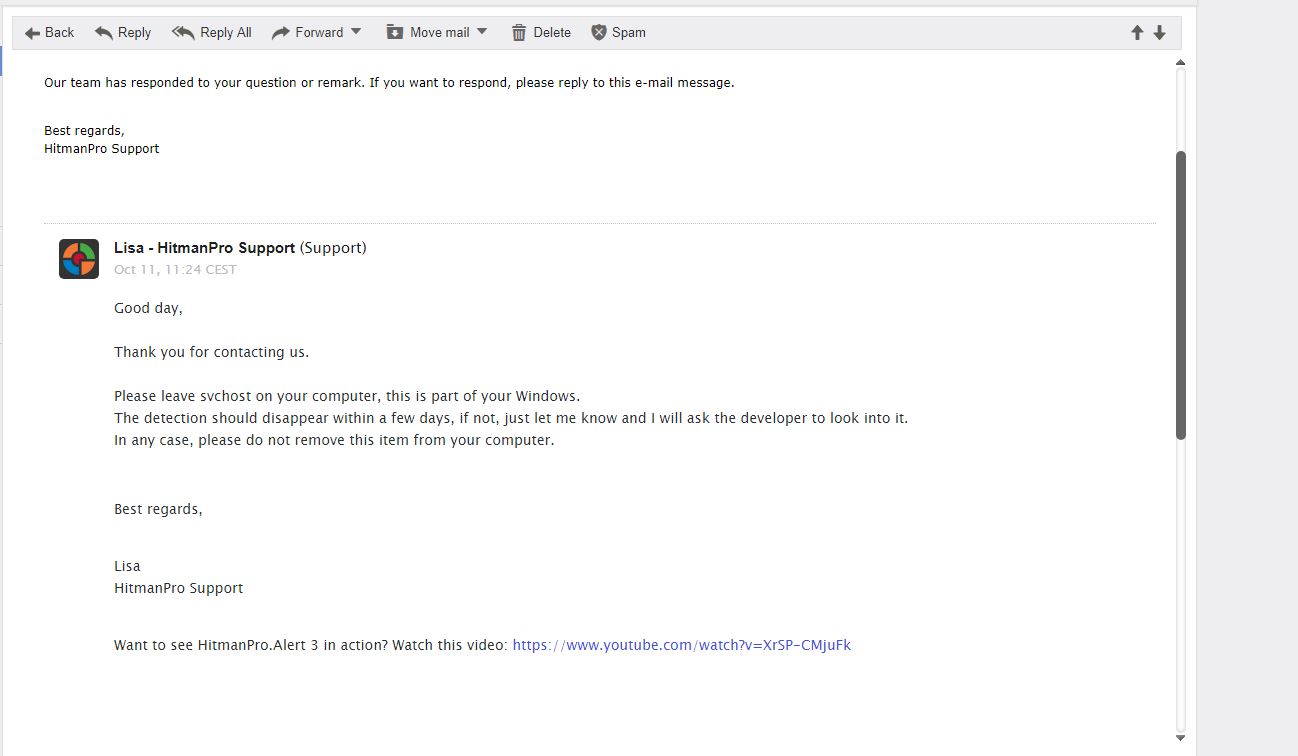Click the scrollbar down arrow at bottom
The width and height of the screenshot is (1298, 756).
tap(1180, 738)
